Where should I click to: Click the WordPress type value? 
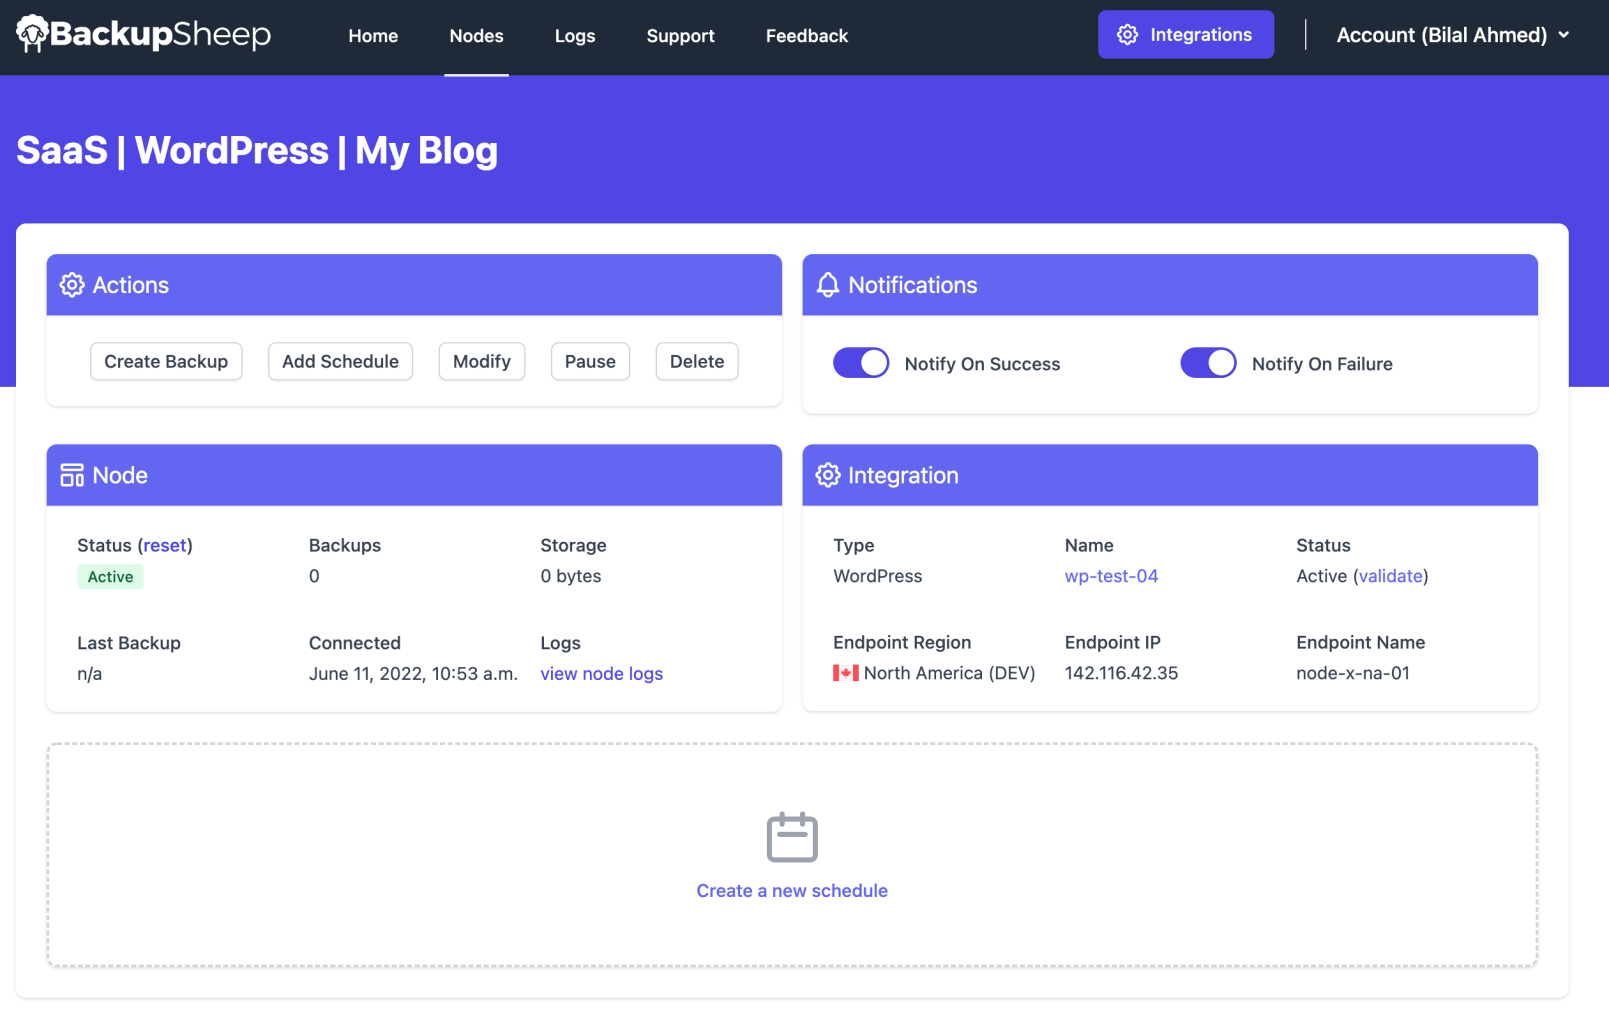point(878,576)
